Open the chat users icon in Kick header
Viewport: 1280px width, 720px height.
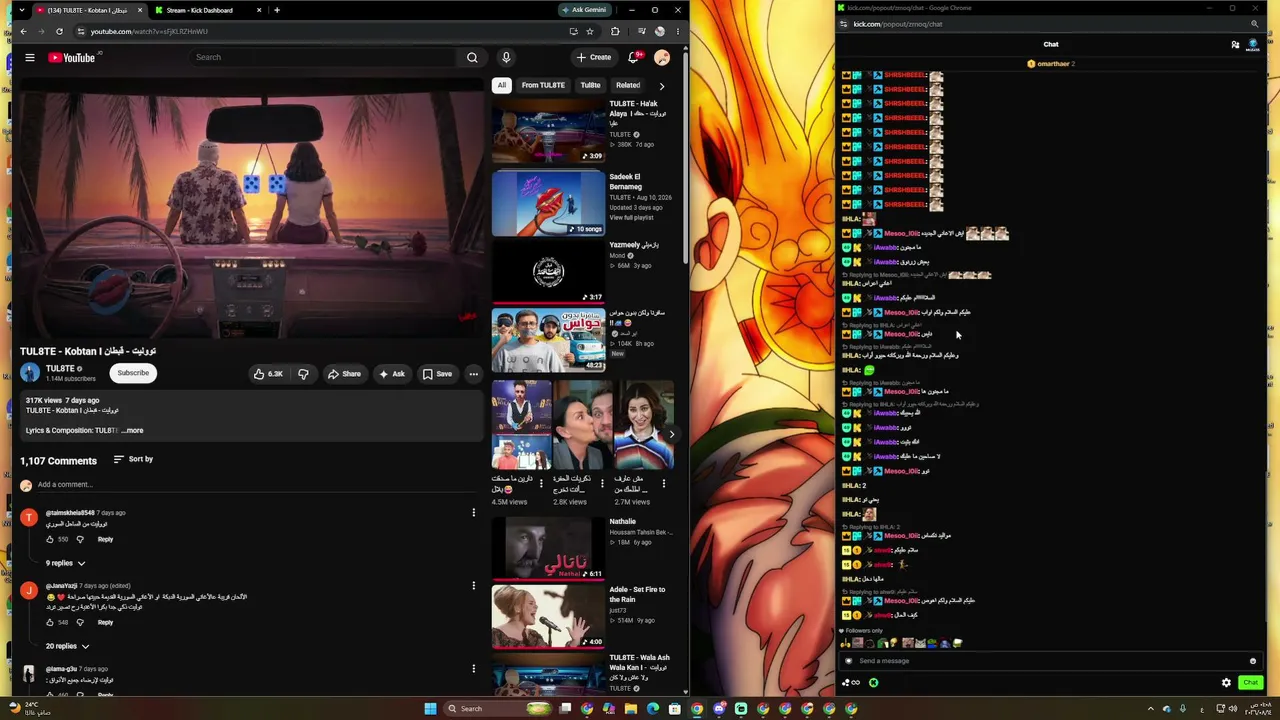click(x=1236, y=44)
